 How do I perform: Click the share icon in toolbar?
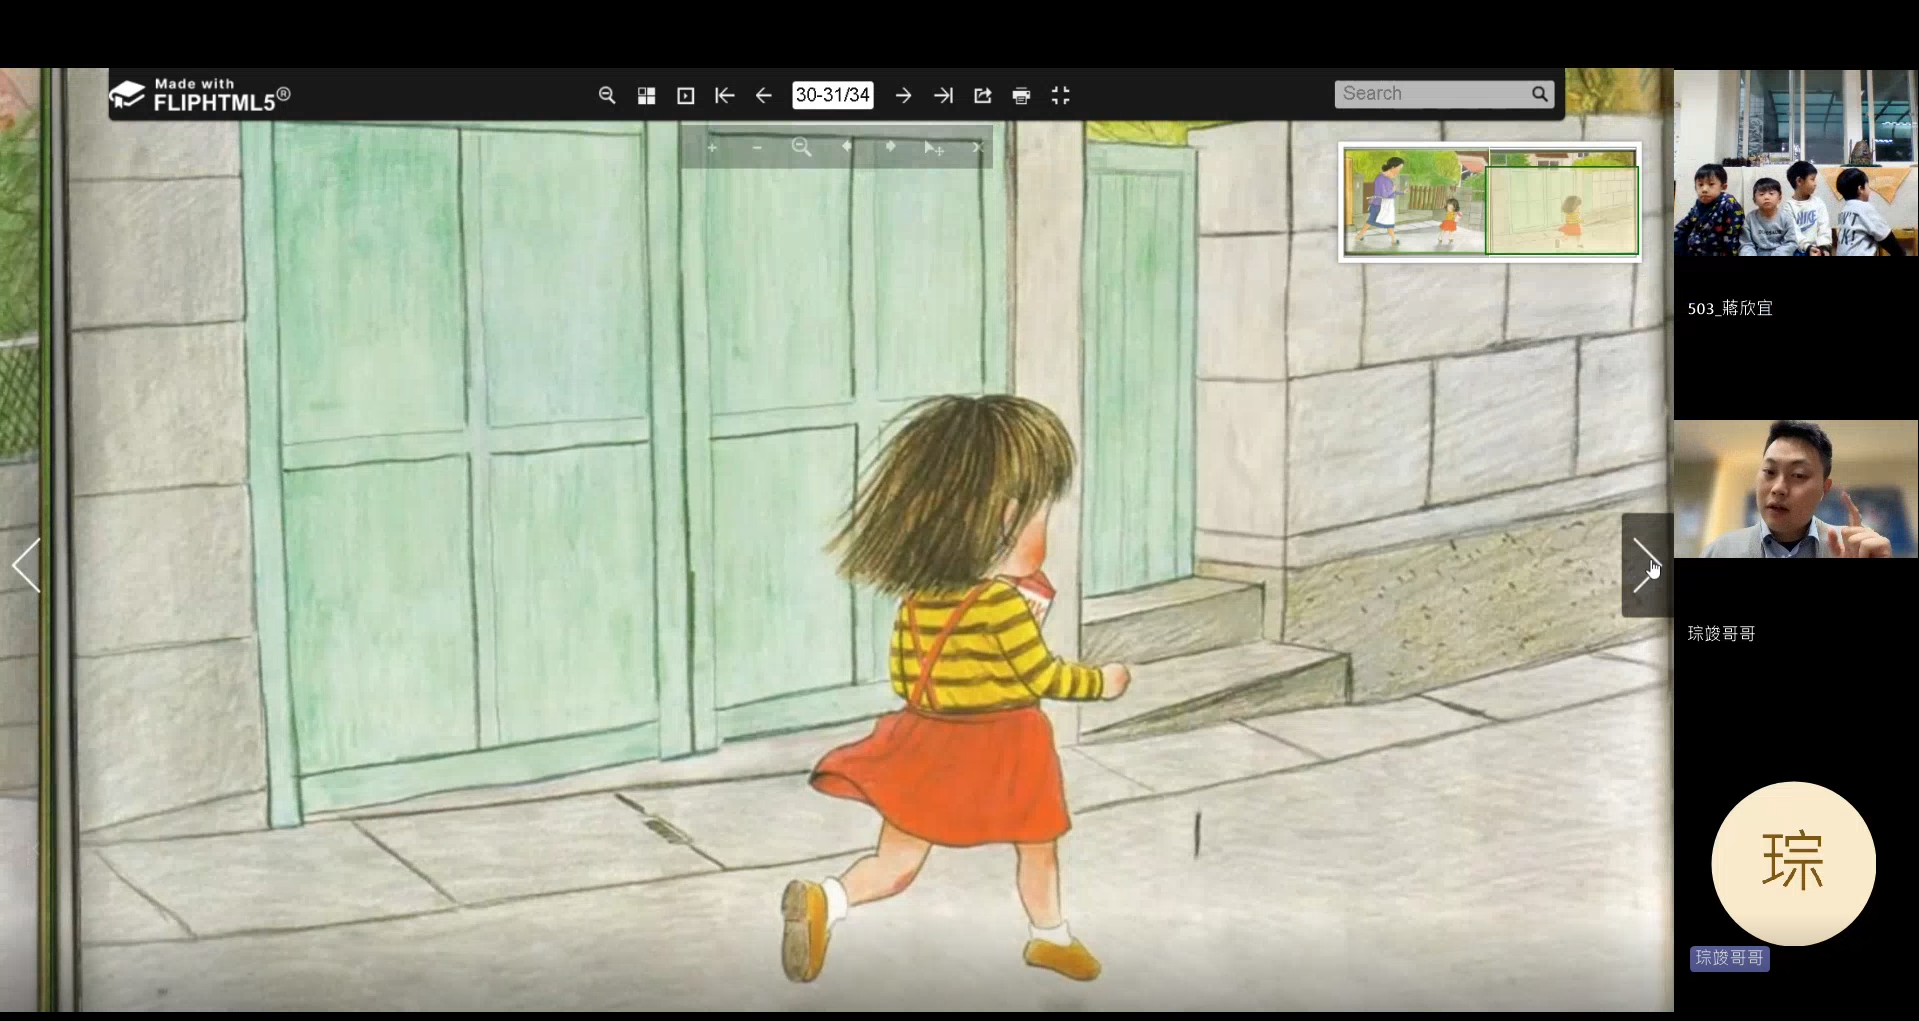coord(982,96)
